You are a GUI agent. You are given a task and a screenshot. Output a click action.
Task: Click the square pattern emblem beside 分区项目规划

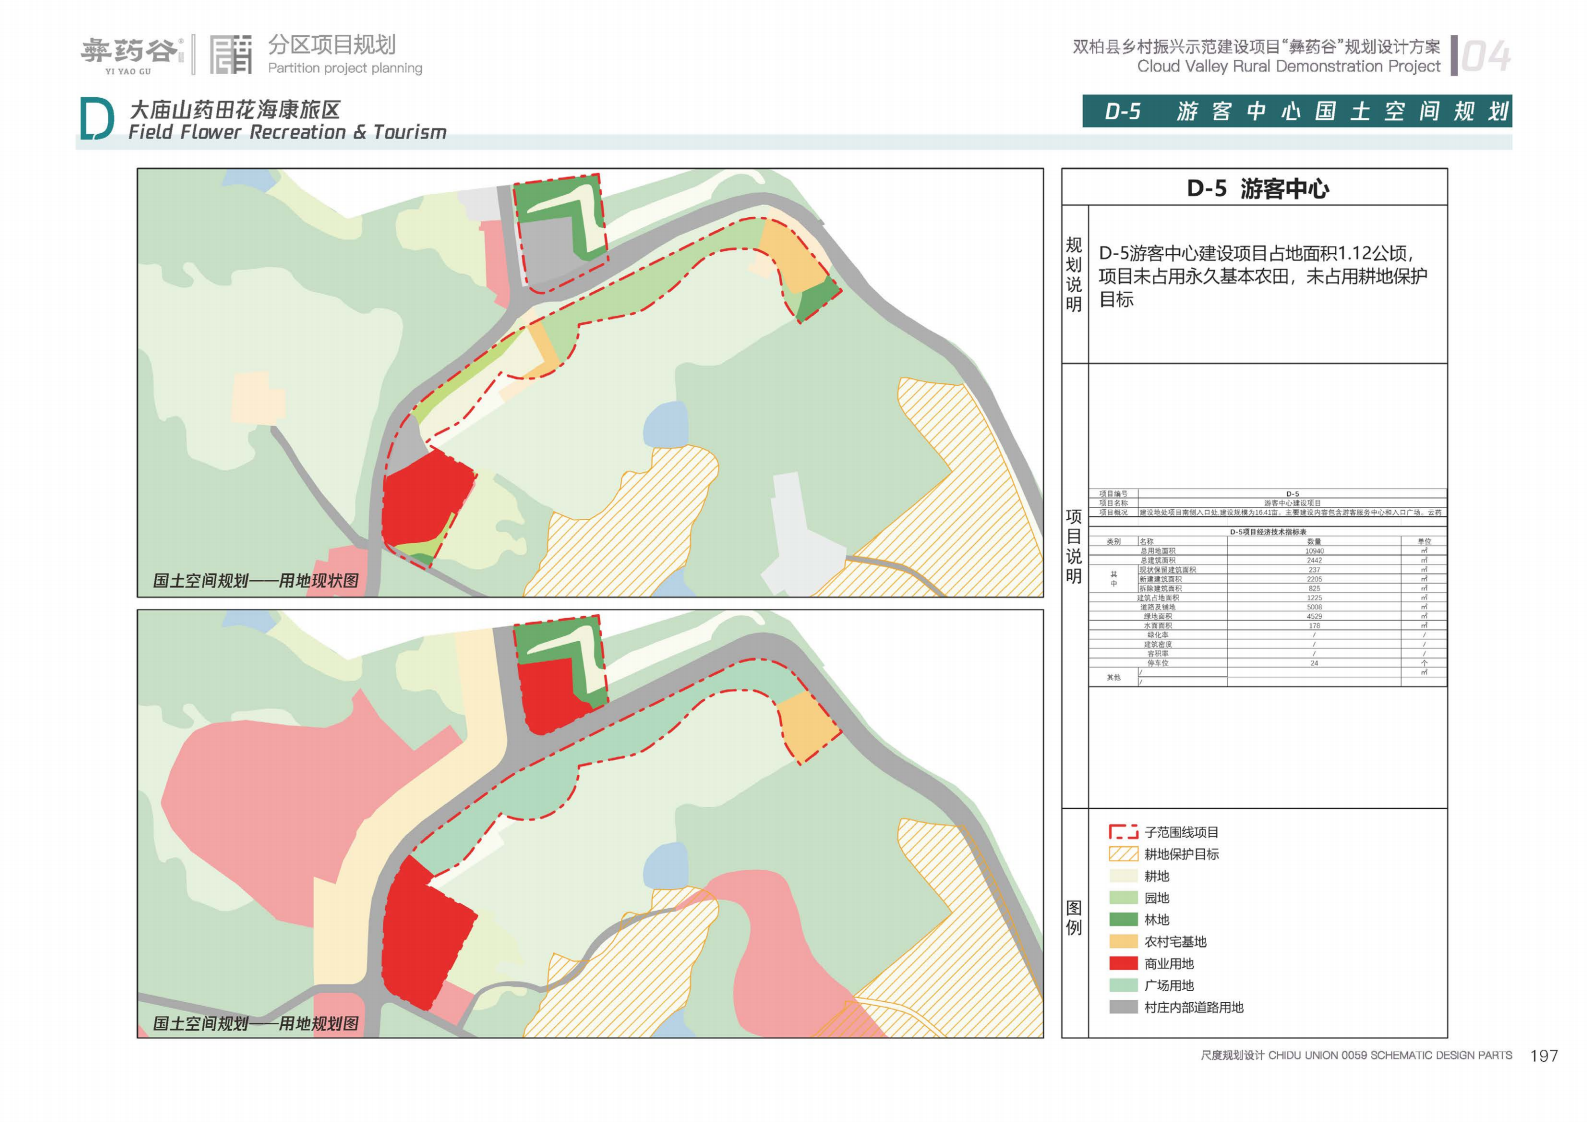pos(231,55)
